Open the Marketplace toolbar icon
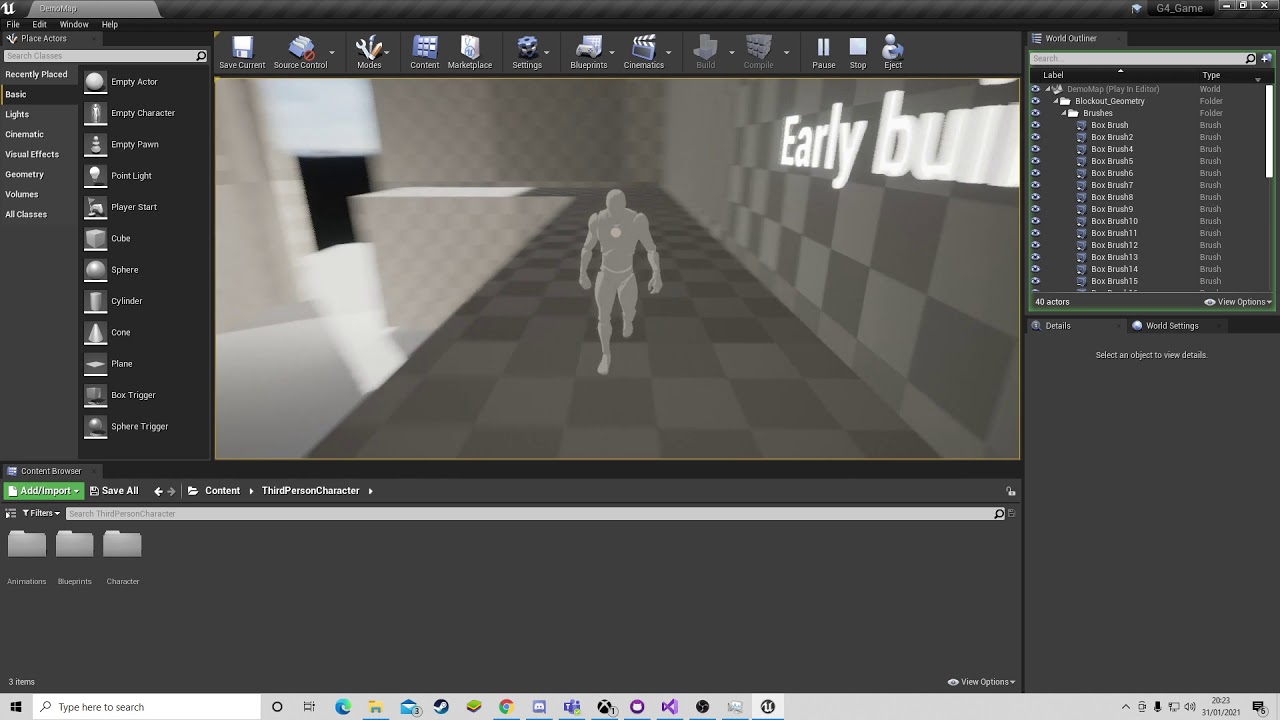 [x=470, y=52]
